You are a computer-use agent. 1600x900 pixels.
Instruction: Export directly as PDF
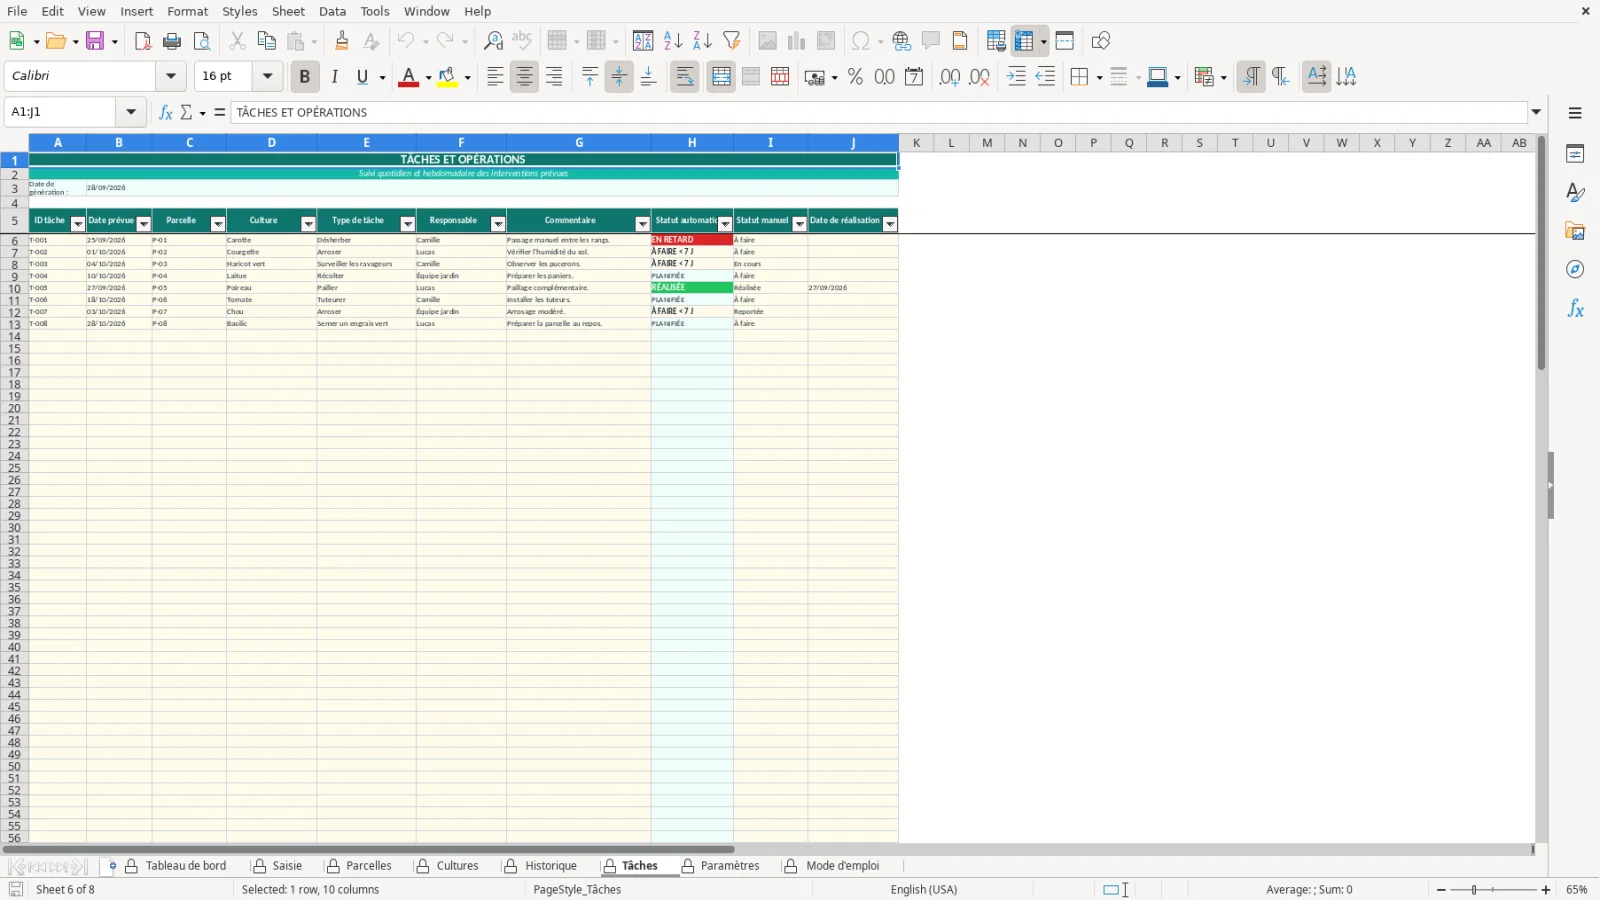tap(142, 41)
